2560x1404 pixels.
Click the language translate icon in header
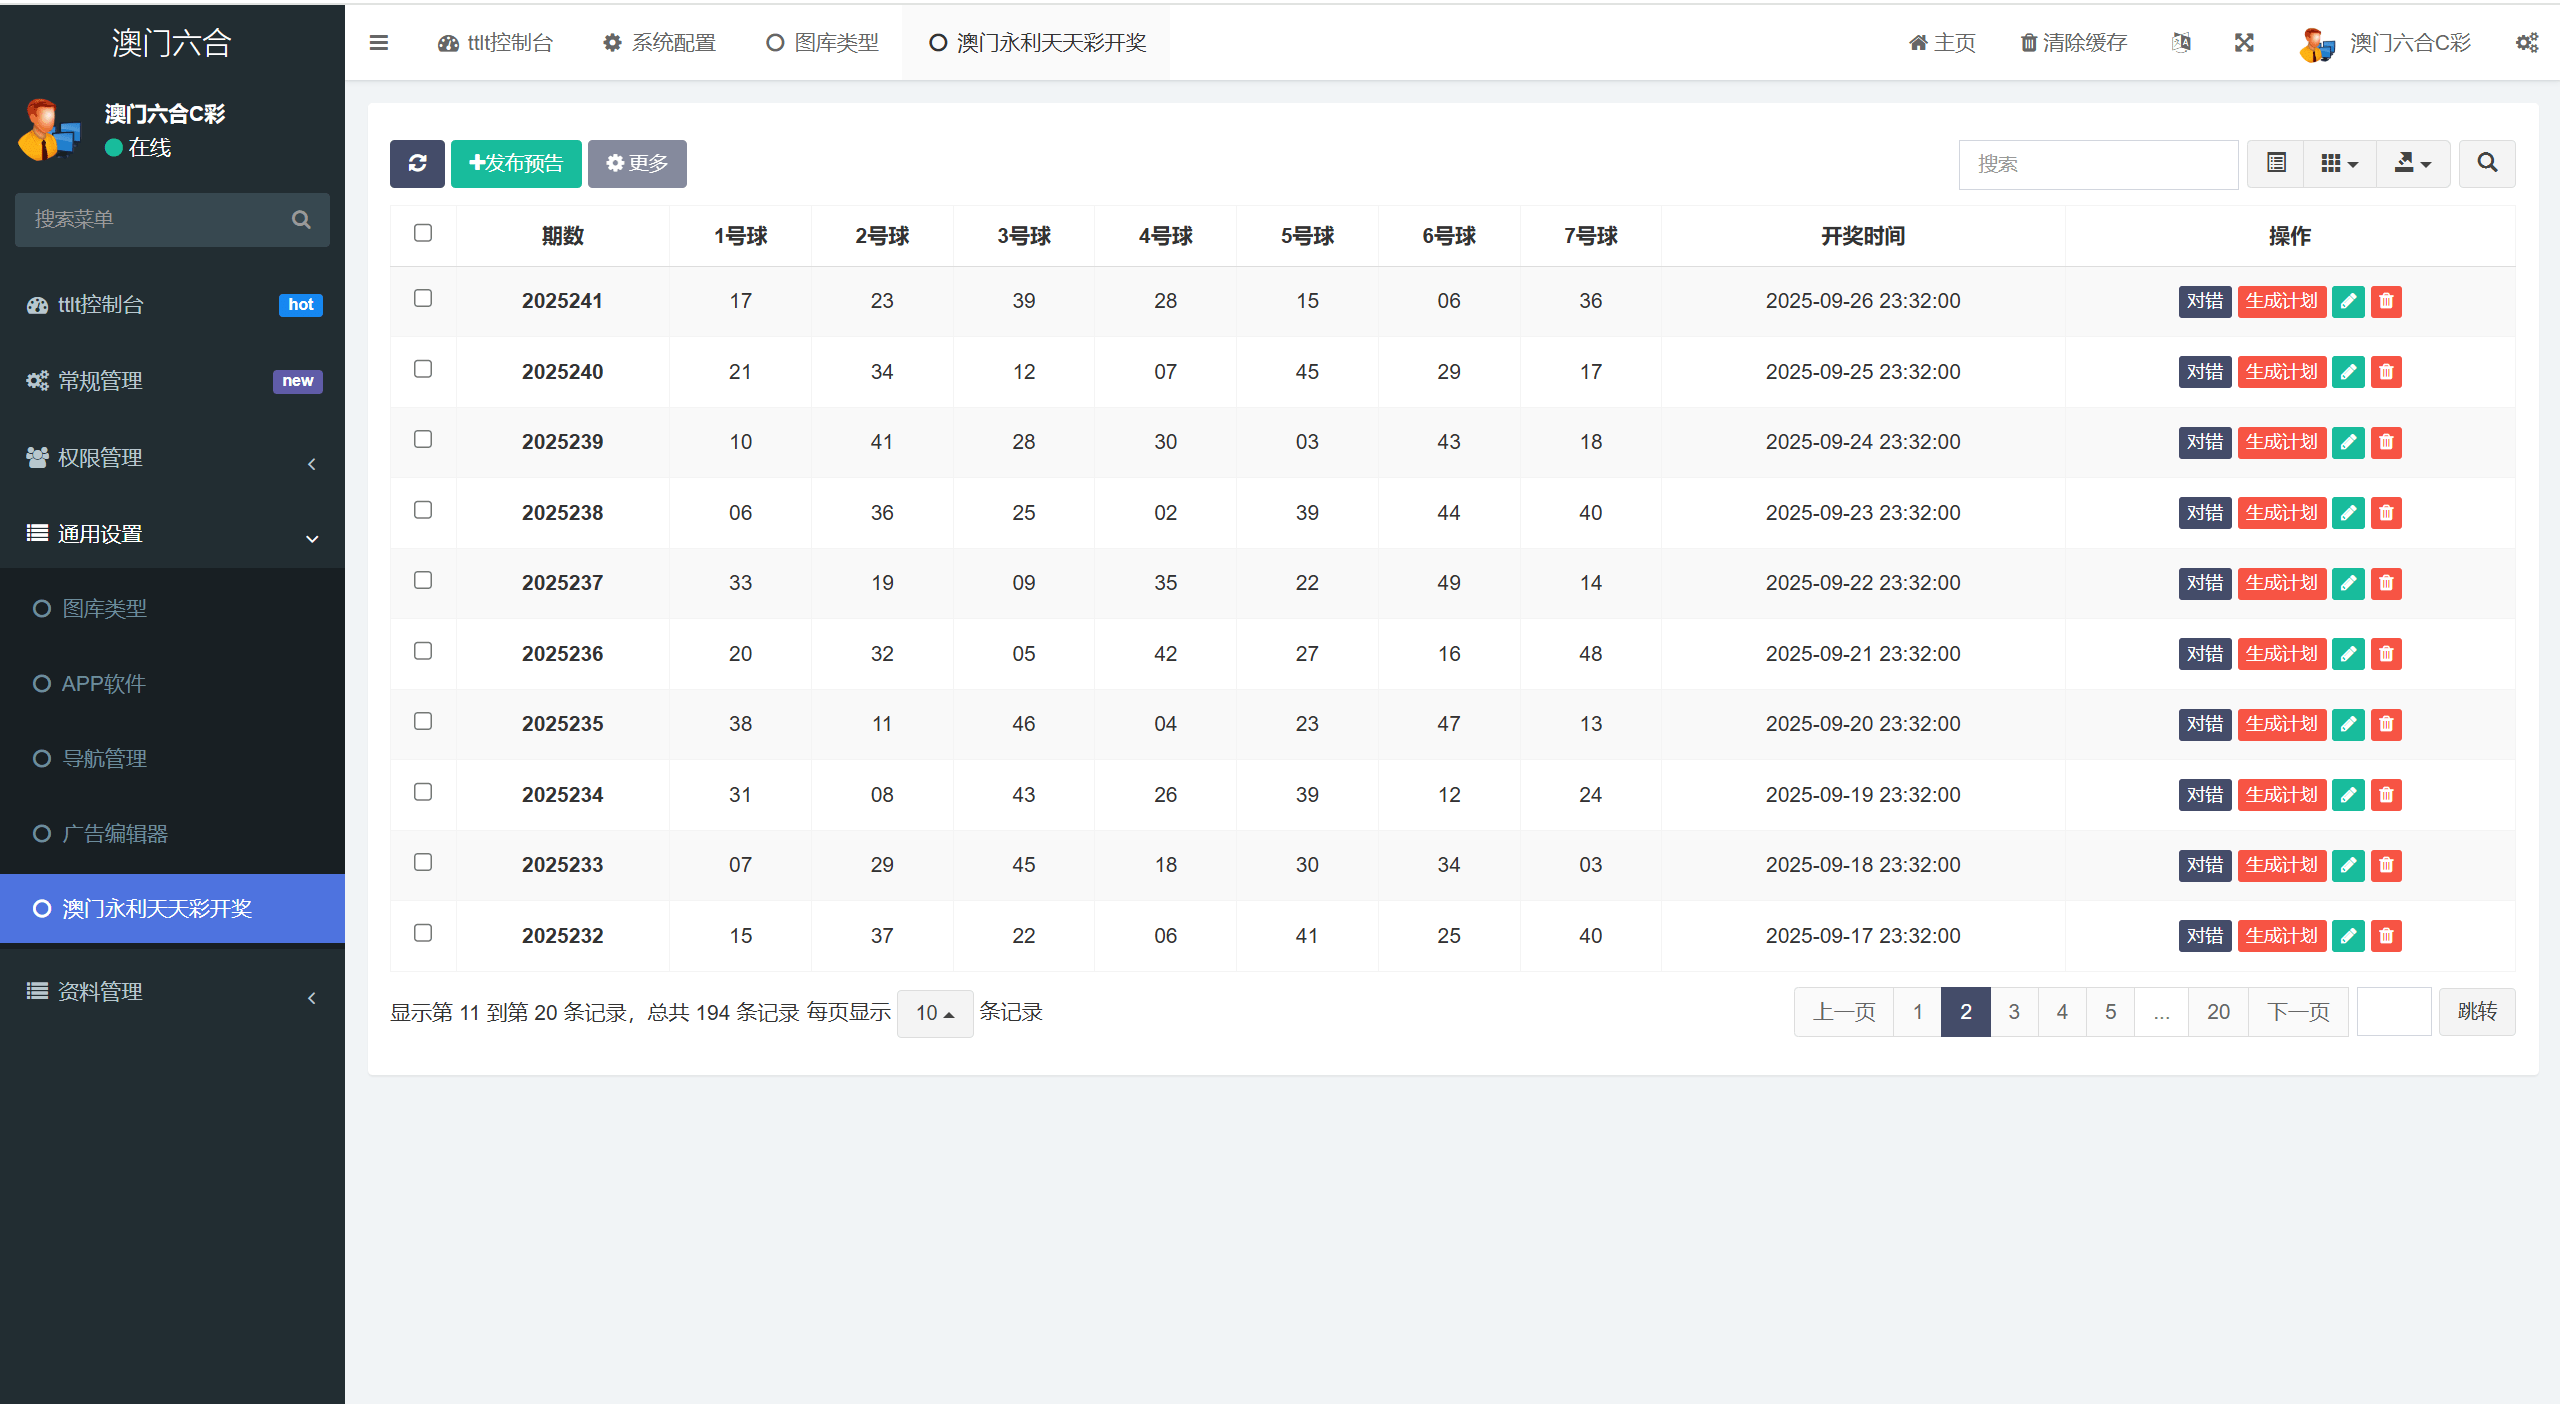click(2181, 43)
